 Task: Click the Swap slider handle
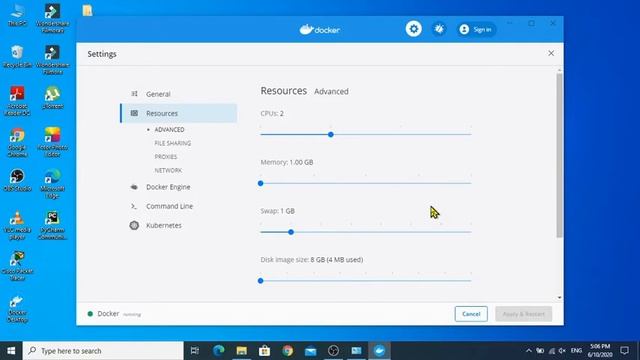pyautogui.click(x=291, y=232)
